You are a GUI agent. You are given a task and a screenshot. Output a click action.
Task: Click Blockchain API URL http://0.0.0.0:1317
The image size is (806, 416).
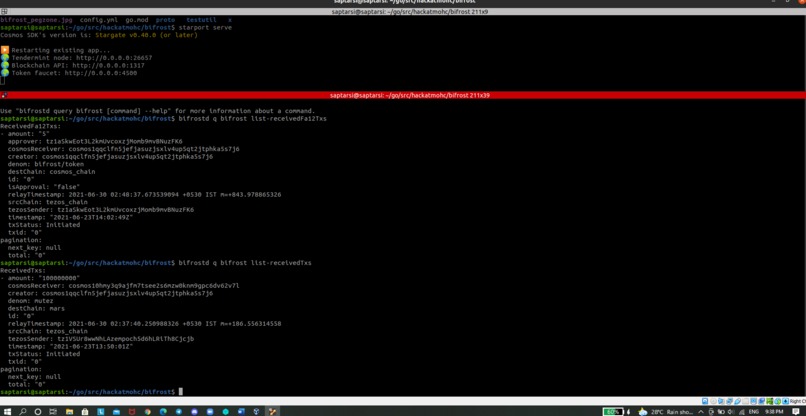click(108, 66)
